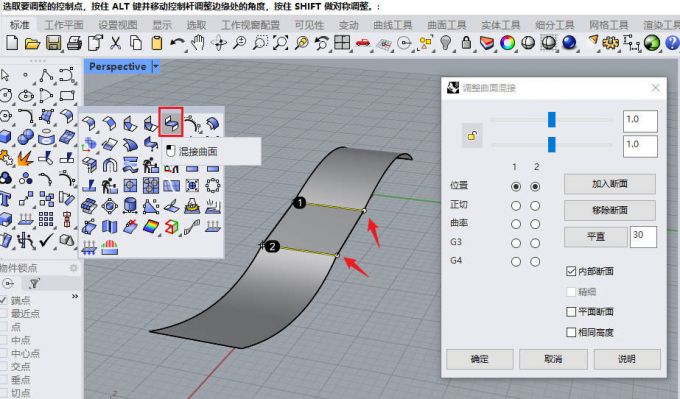Toggle the 端点 object snap checkbox
Image resolution: width=680 pixels, height=399 pixels.
[x=3, y=300]
